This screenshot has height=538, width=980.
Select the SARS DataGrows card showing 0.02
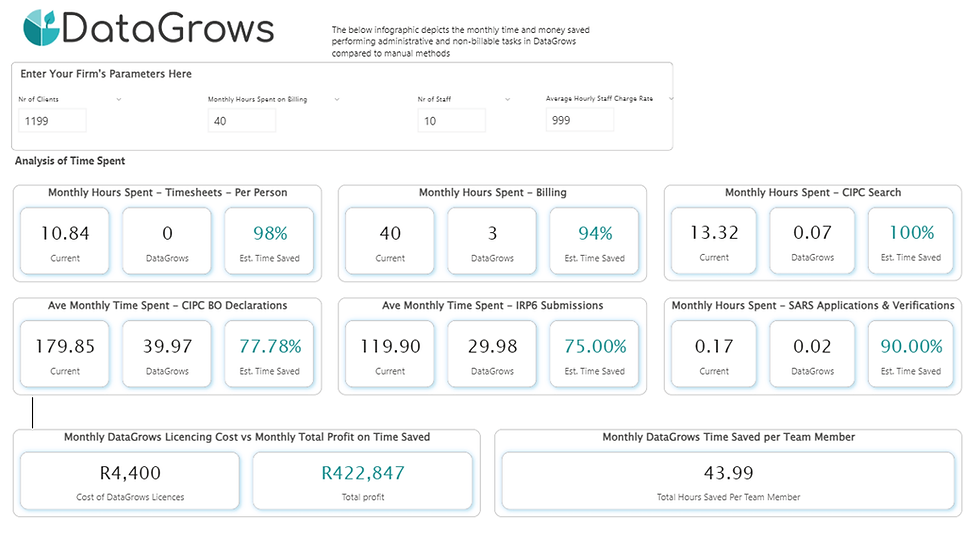pos(812,354)
